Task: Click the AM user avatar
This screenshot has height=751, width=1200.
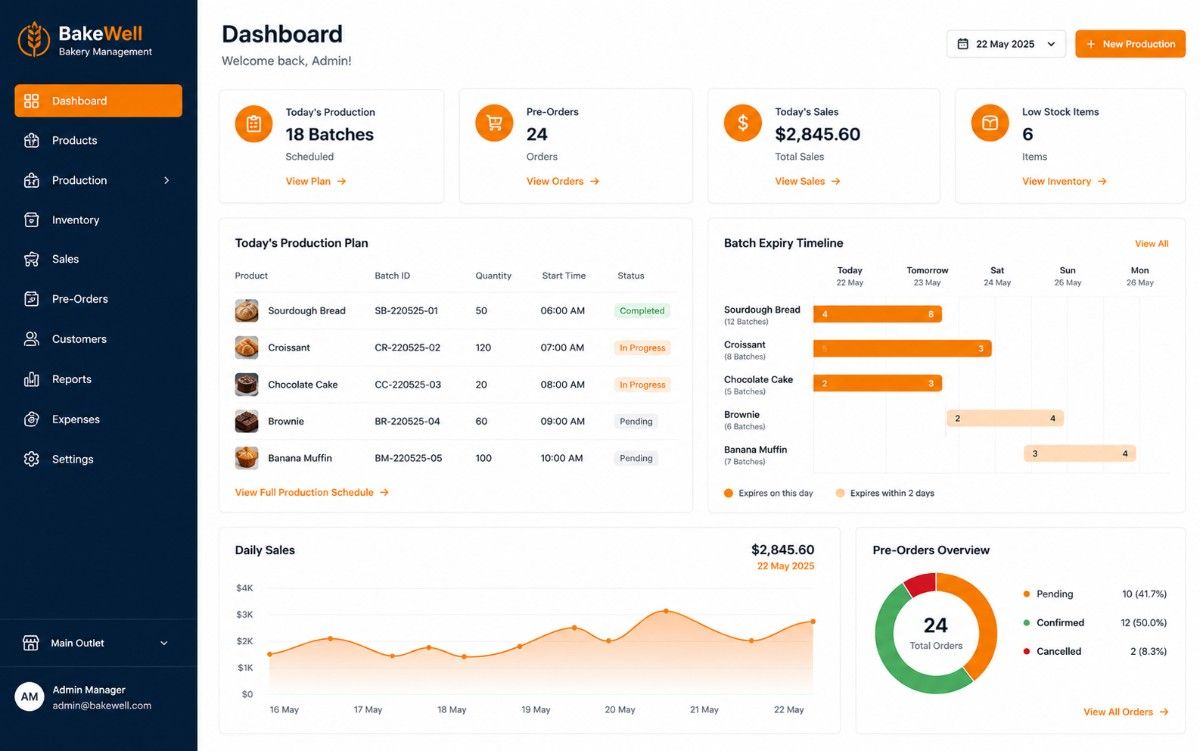Action: click(30, 697)
